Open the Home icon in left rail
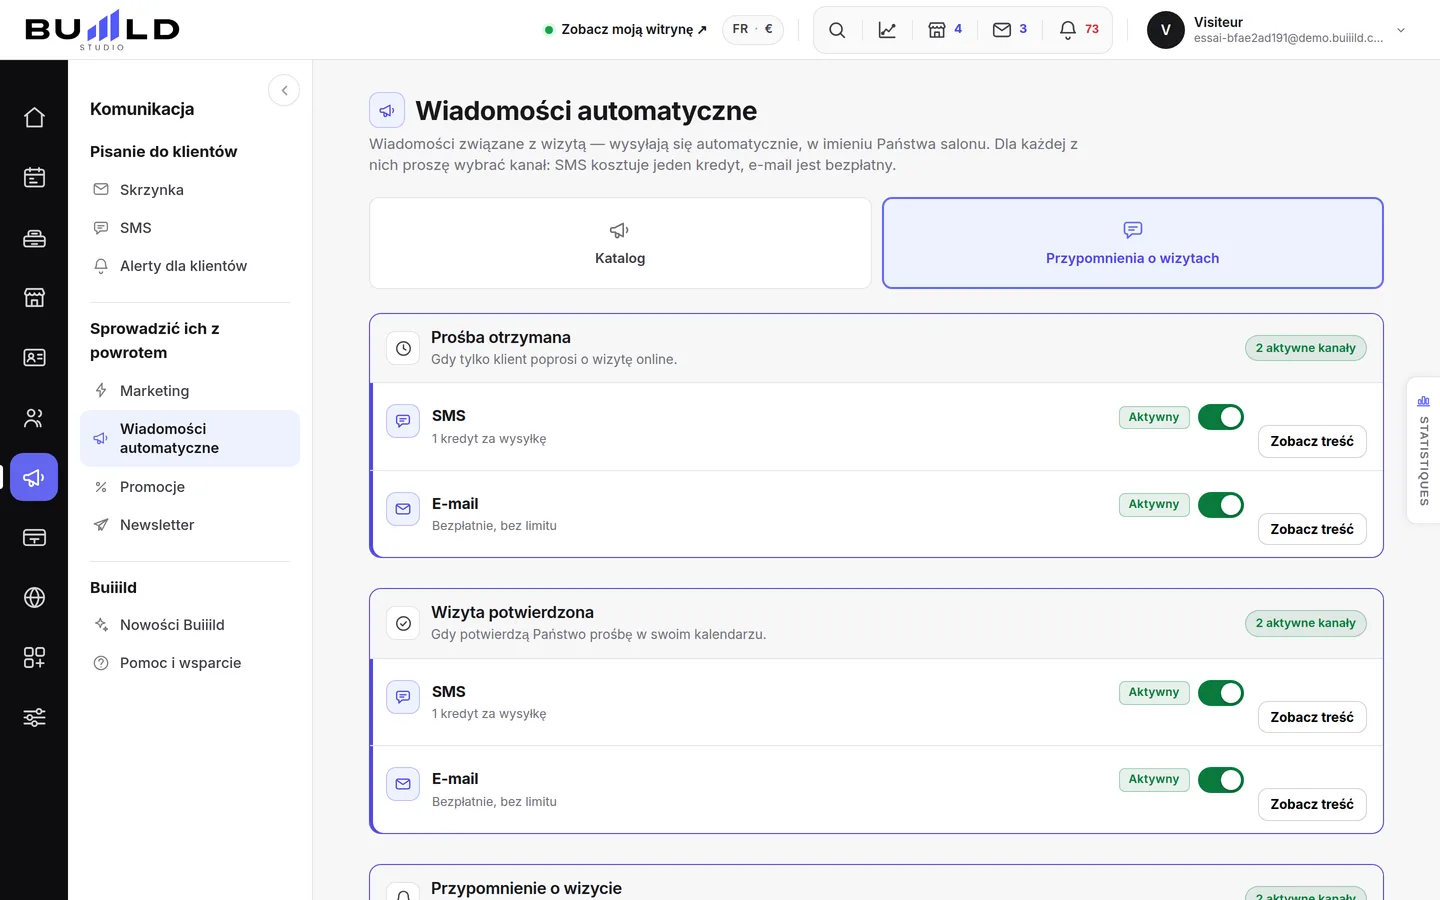 (x=34, y=118)
